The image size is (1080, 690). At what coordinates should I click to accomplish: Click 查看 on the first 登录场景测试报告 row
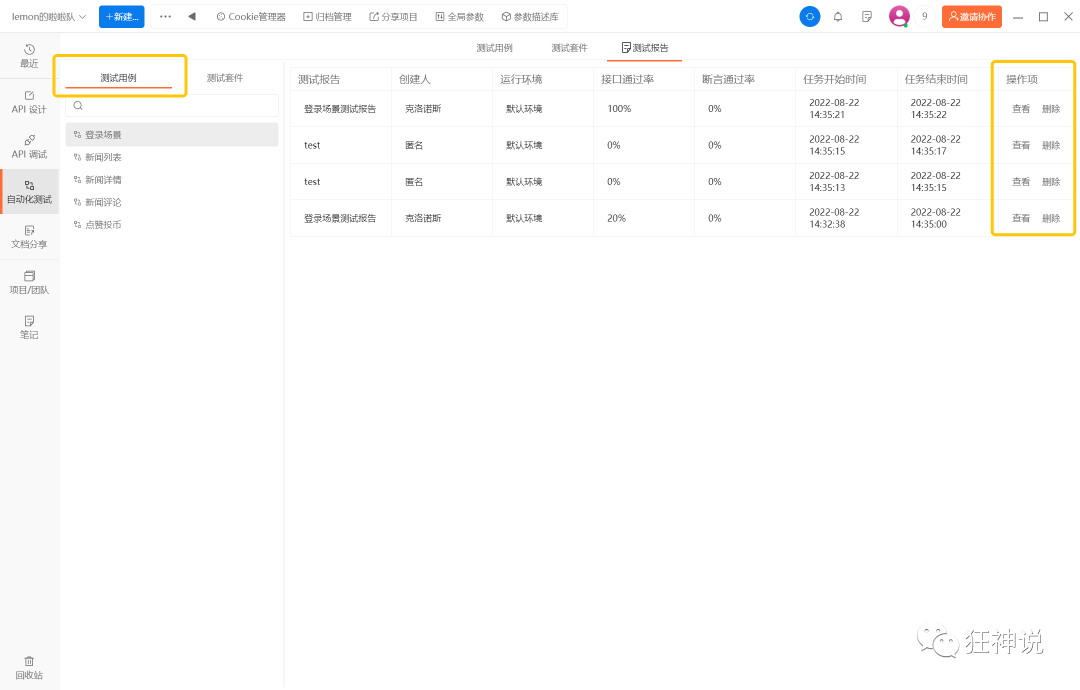(1019, 108)
